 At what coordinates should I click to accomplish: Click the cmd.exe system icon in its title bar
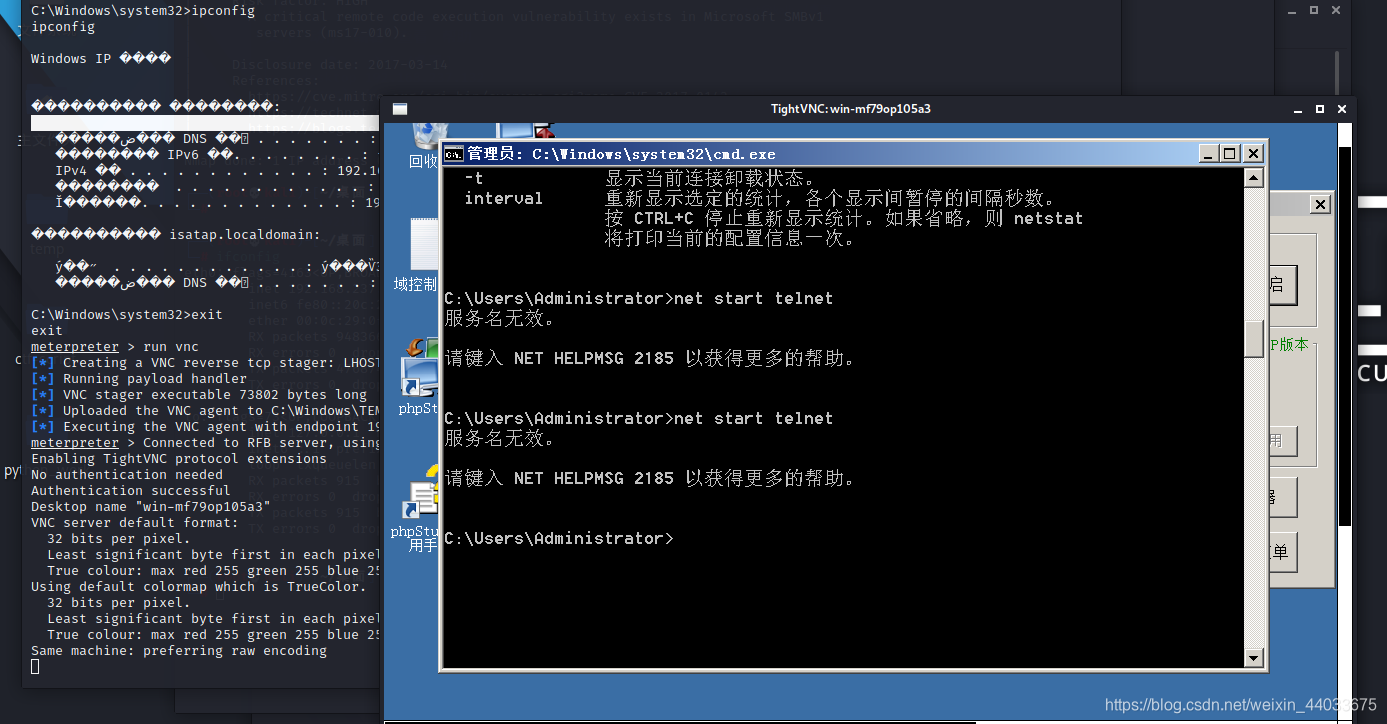pyautogui.click(x=454, y=154)
